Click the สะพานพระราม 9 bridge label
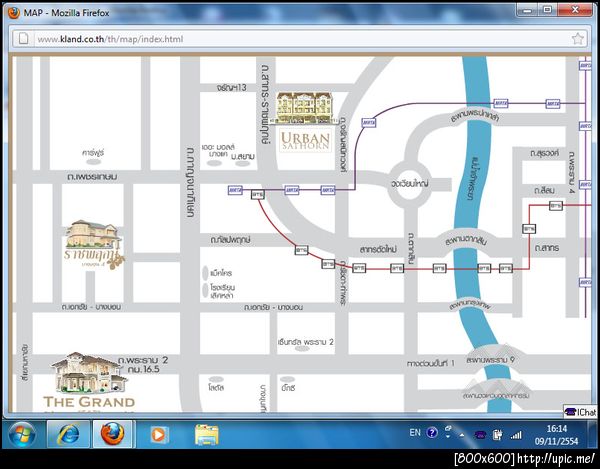 coord(491,360)
